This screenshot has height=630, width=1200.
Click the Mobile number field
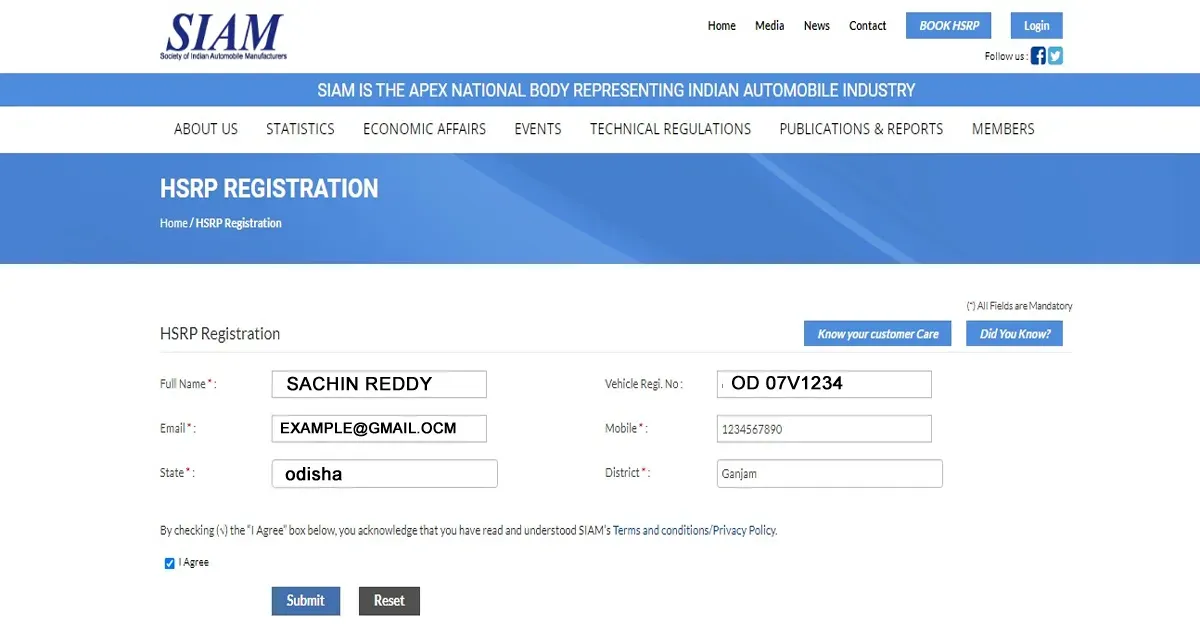(824, 429)
